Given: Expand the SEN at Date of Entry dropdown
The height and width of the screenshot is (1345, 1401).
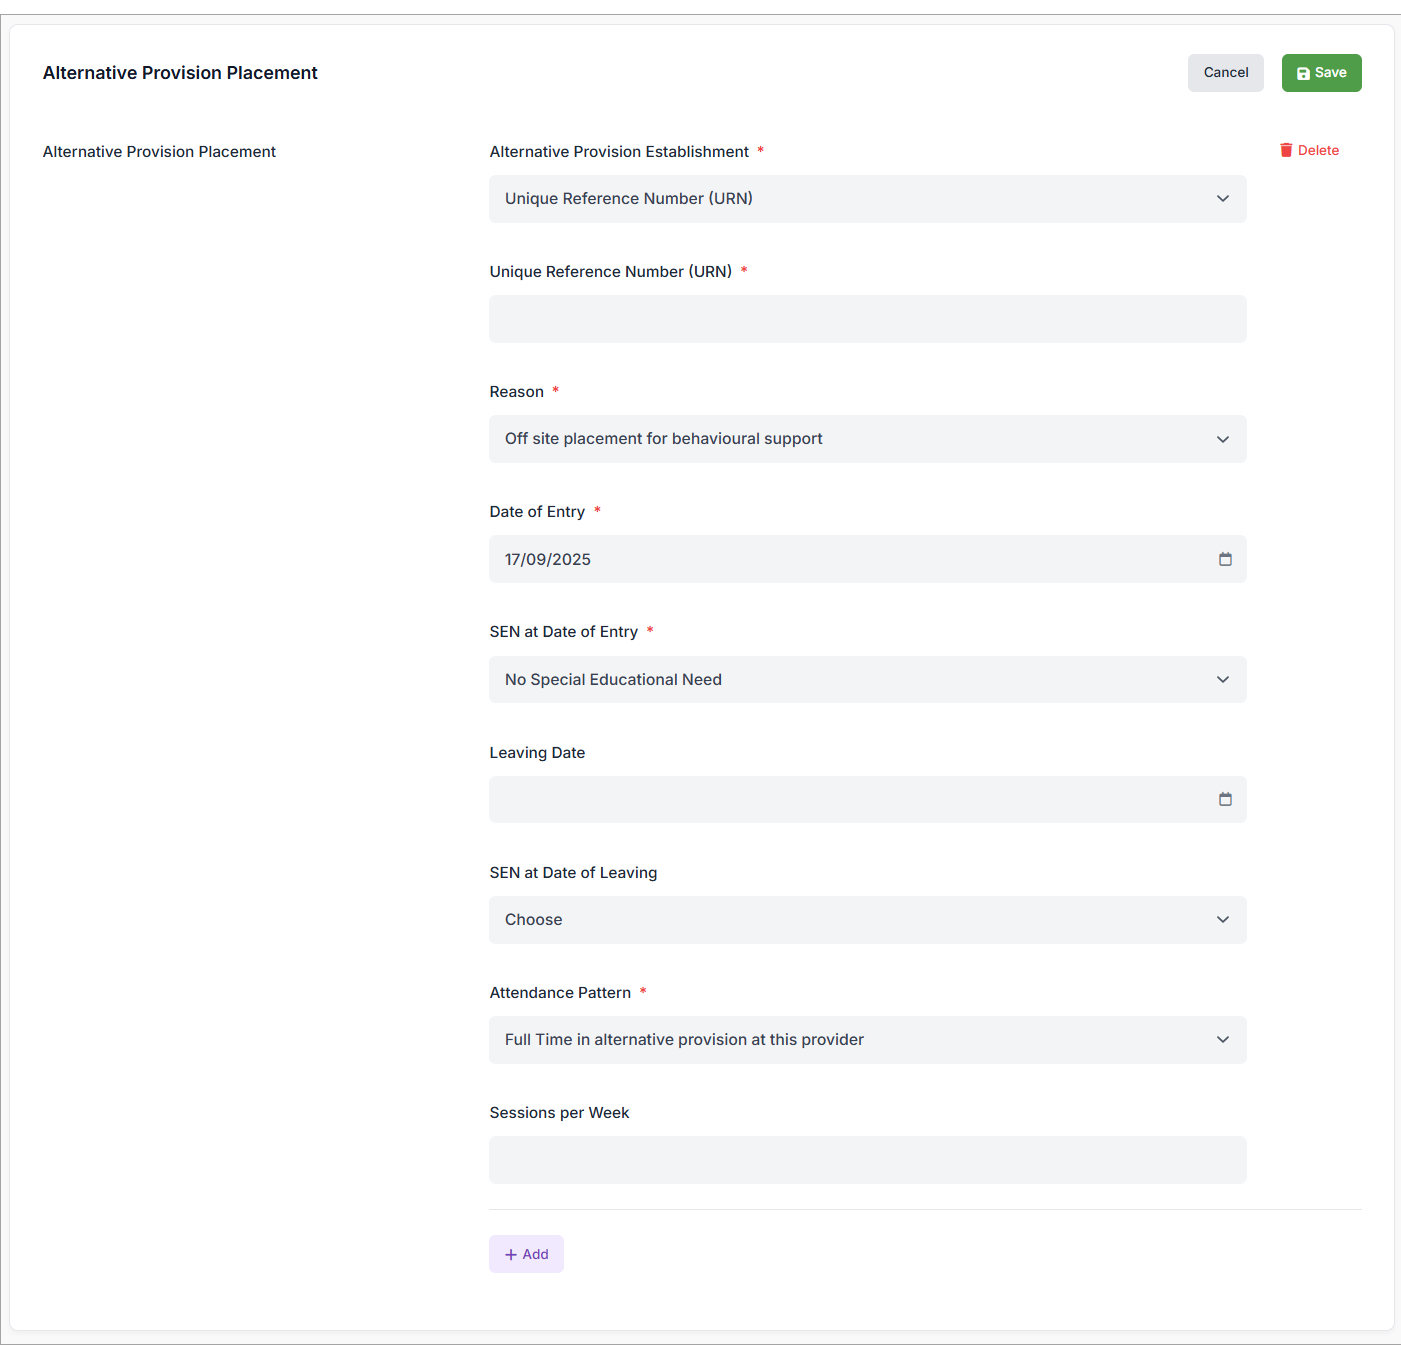Looking at the screenshot, I should 866,679.
